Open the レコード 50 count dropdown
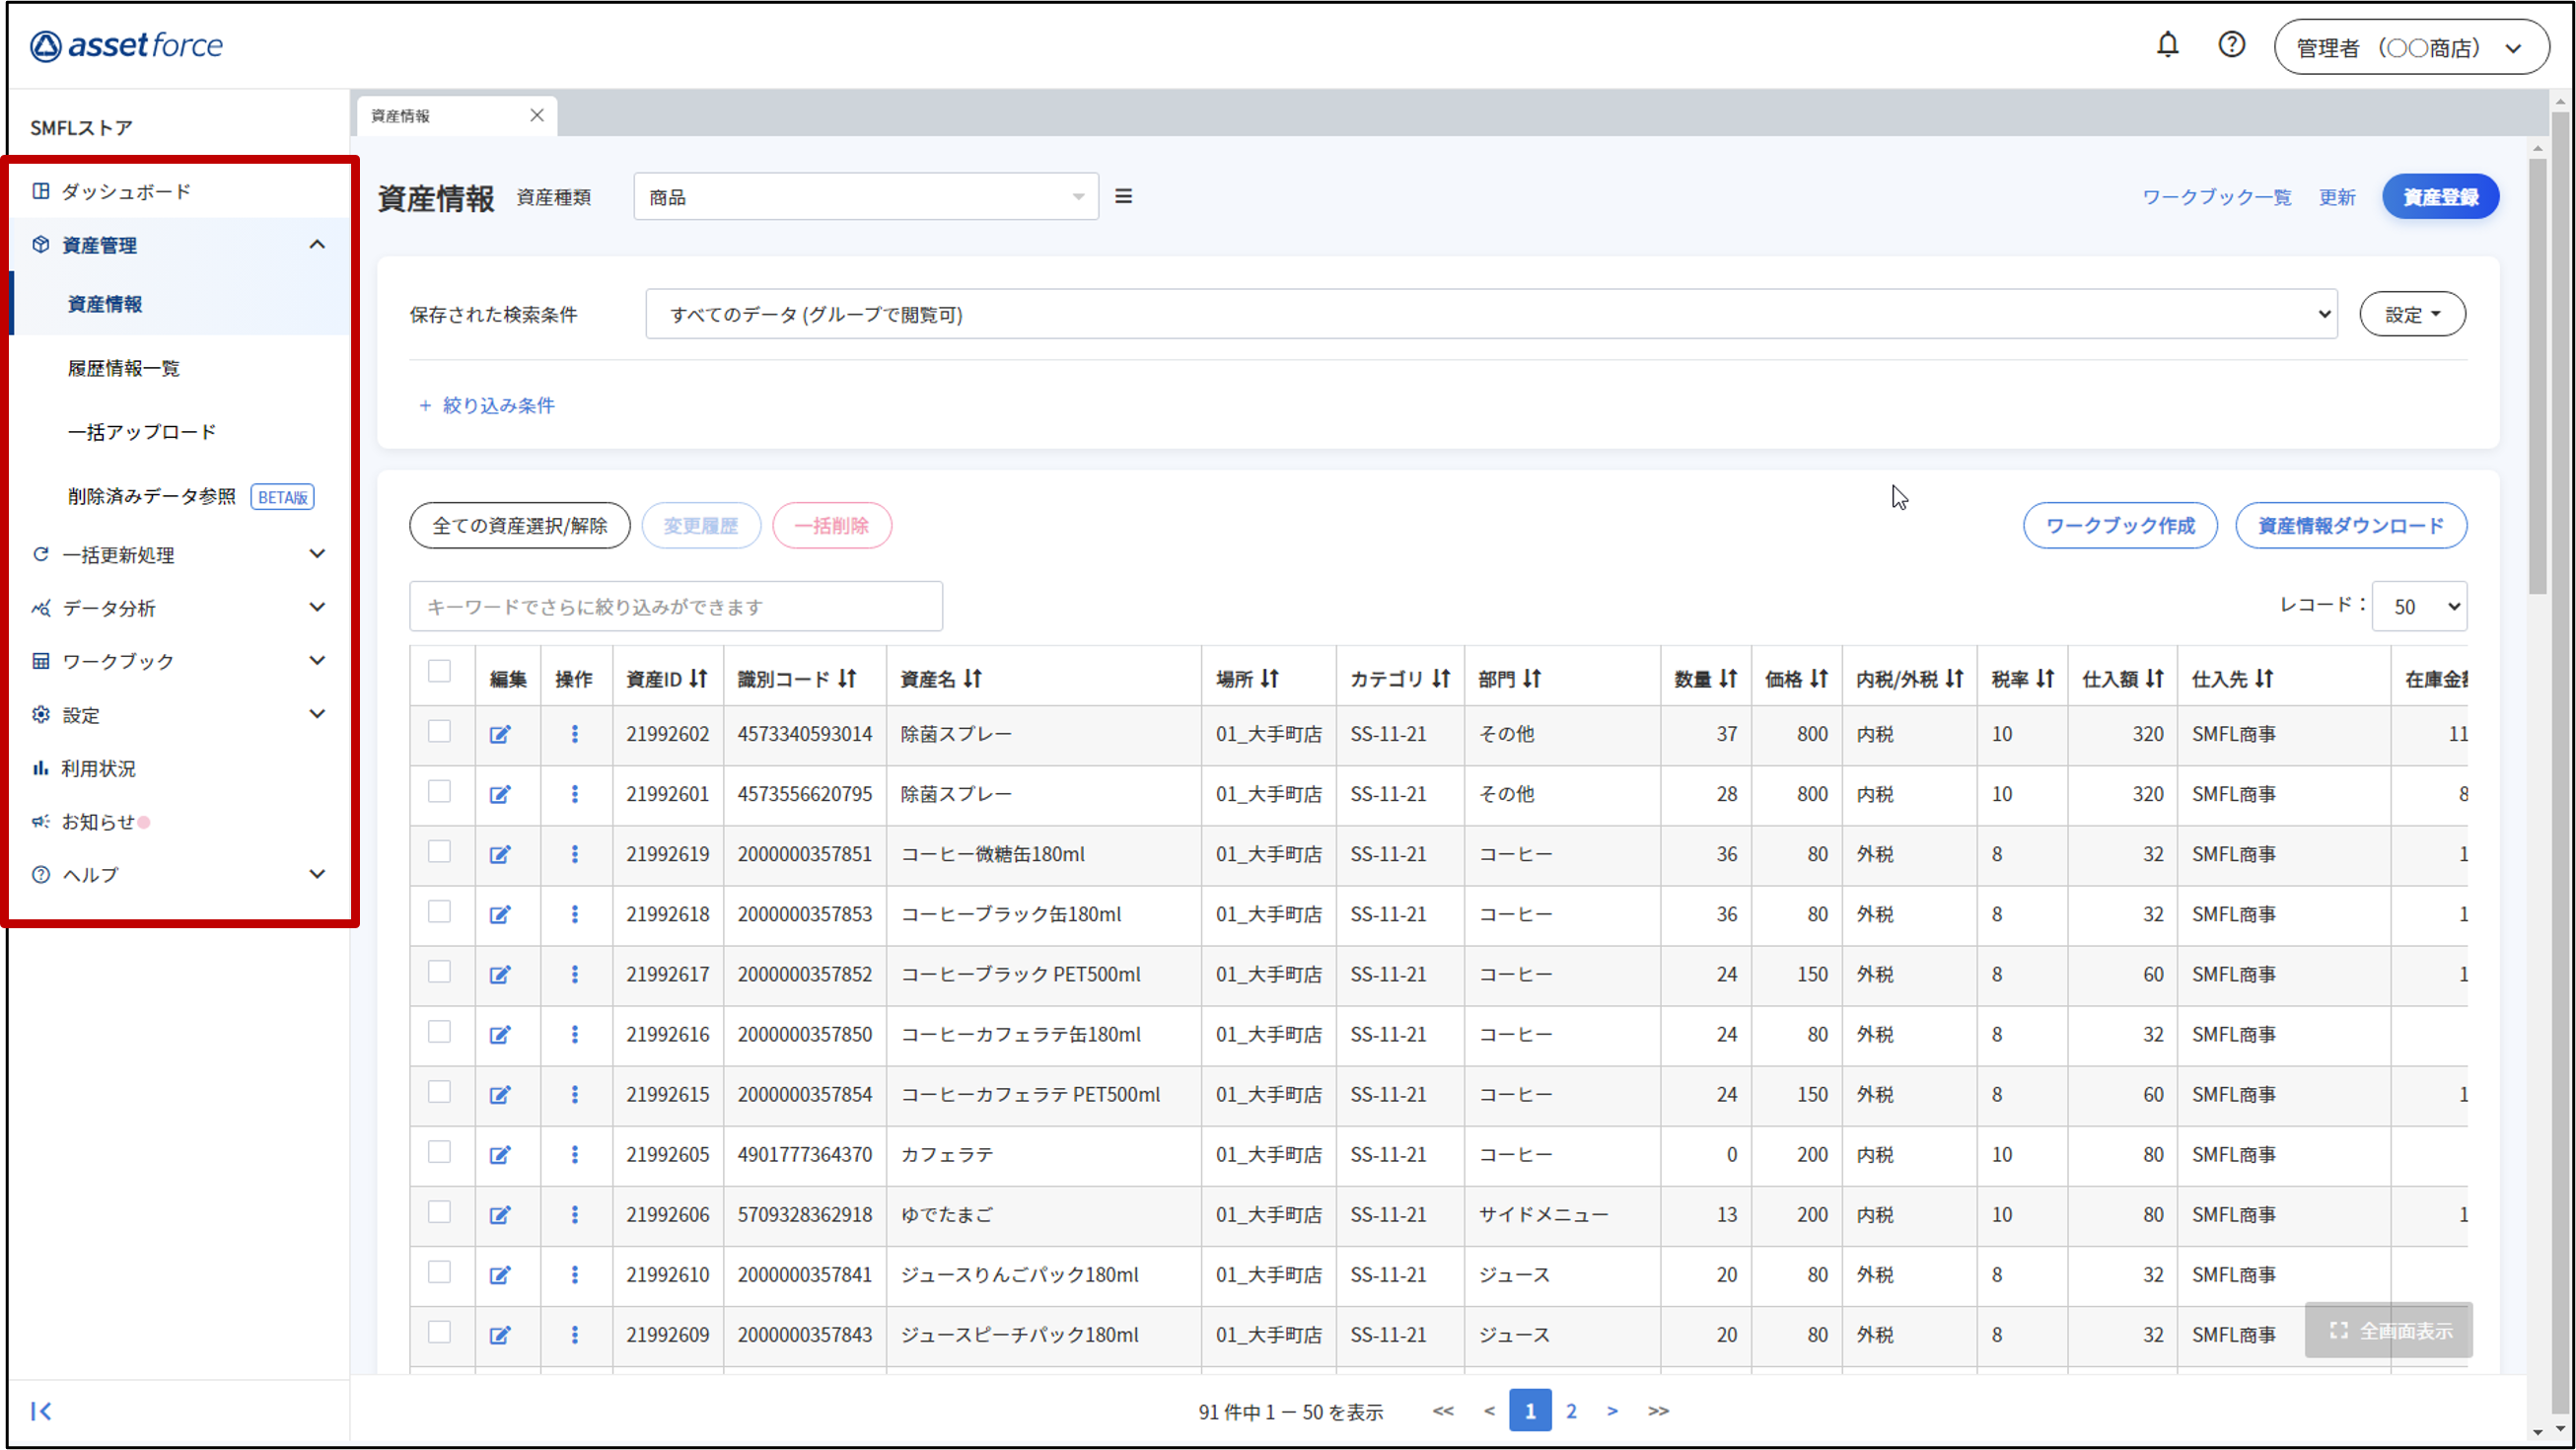 pyautogui.click(x=2418, y=606)
